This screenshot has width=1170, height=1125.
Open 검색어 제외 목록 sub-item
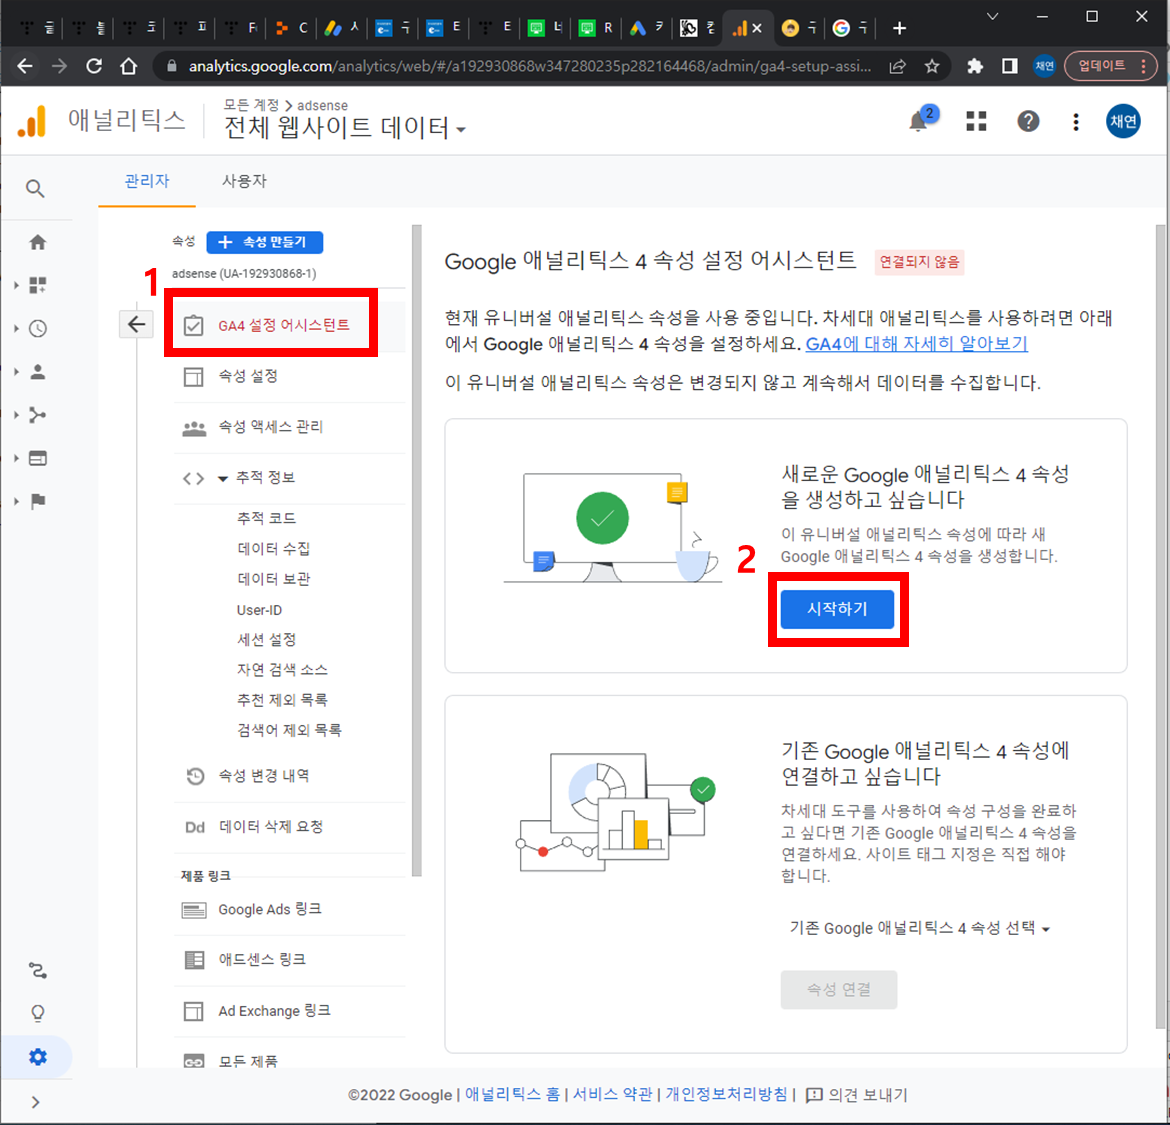(x=289, y=730)
